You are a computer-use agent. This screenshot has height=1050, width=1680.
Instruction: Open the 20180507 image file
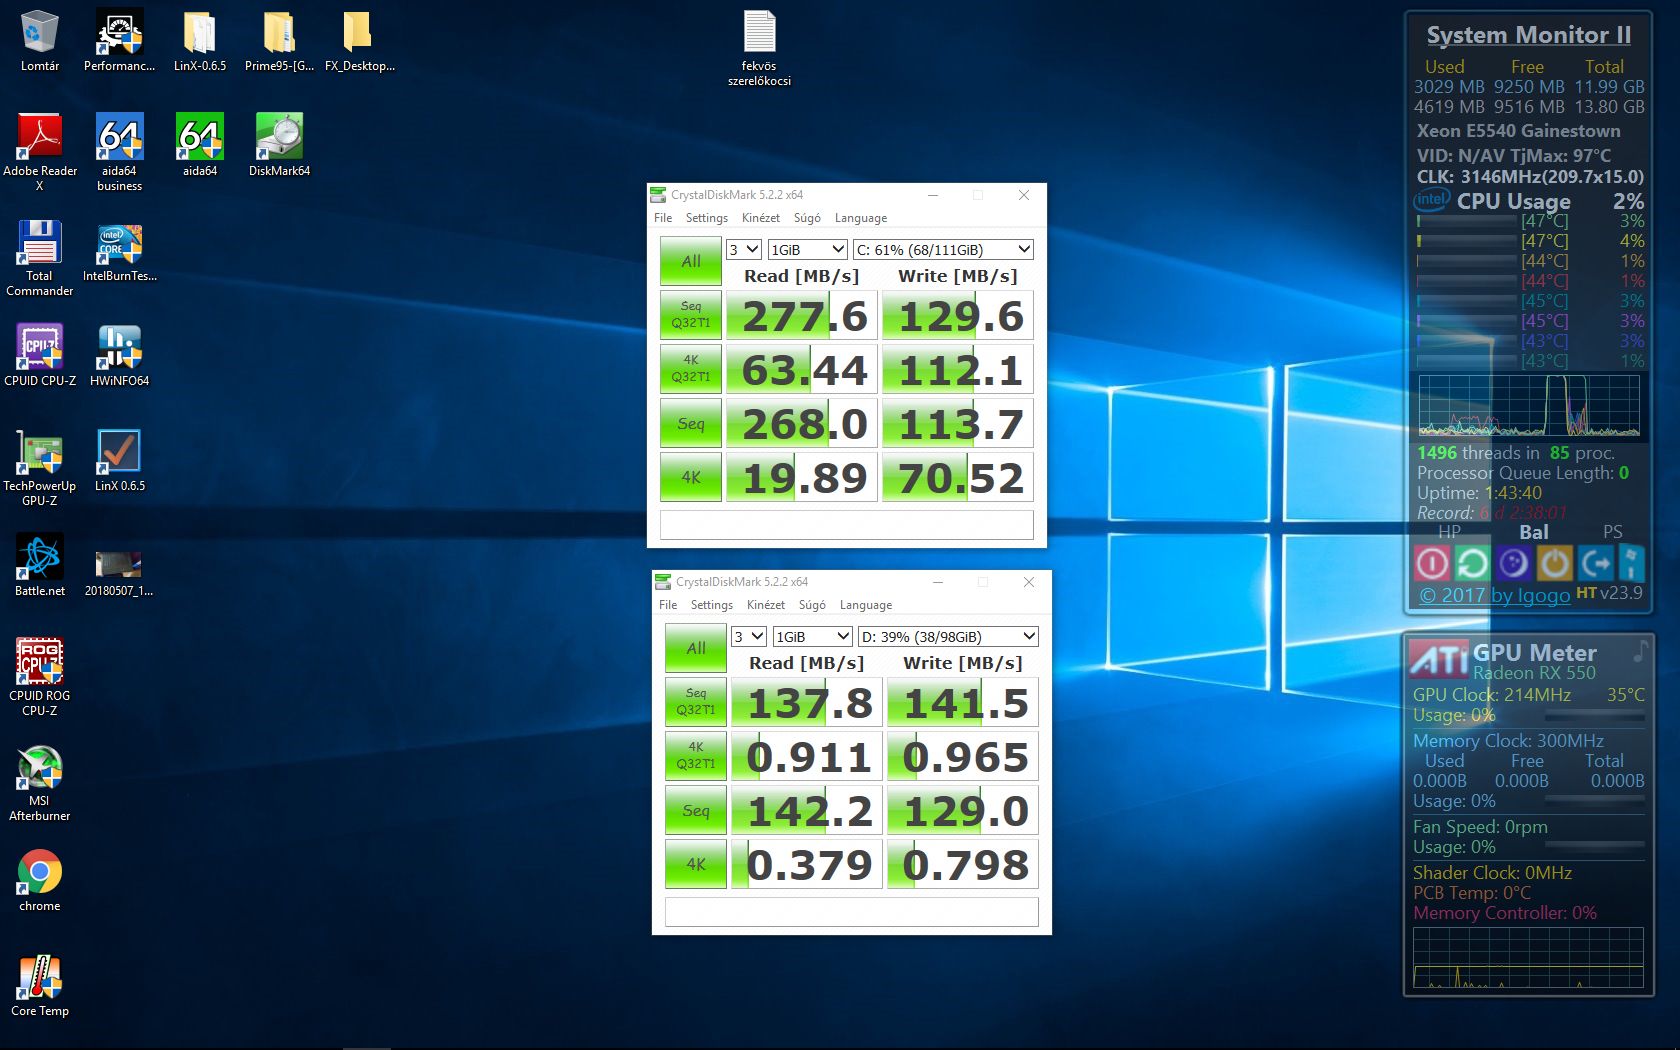pyautogui.click(x=119, y=571)
